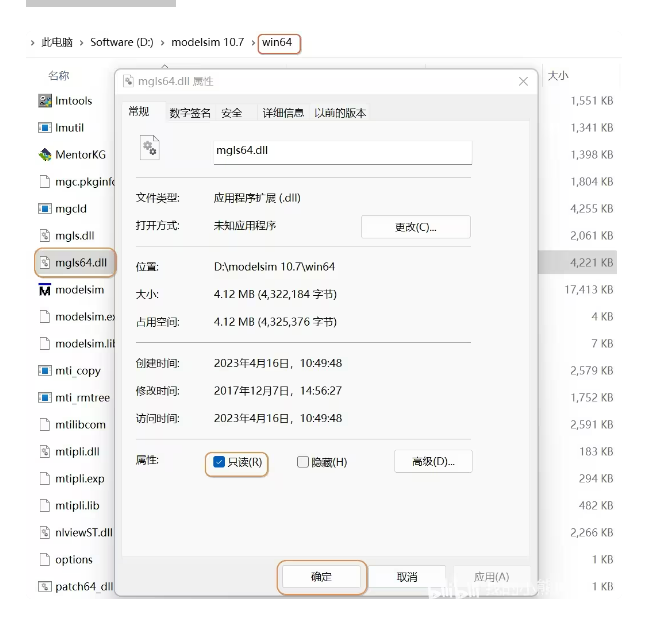This screenshot has height=620, width=656.
Task: Click the 未知应用程序 open-with value
Action: 245,226
